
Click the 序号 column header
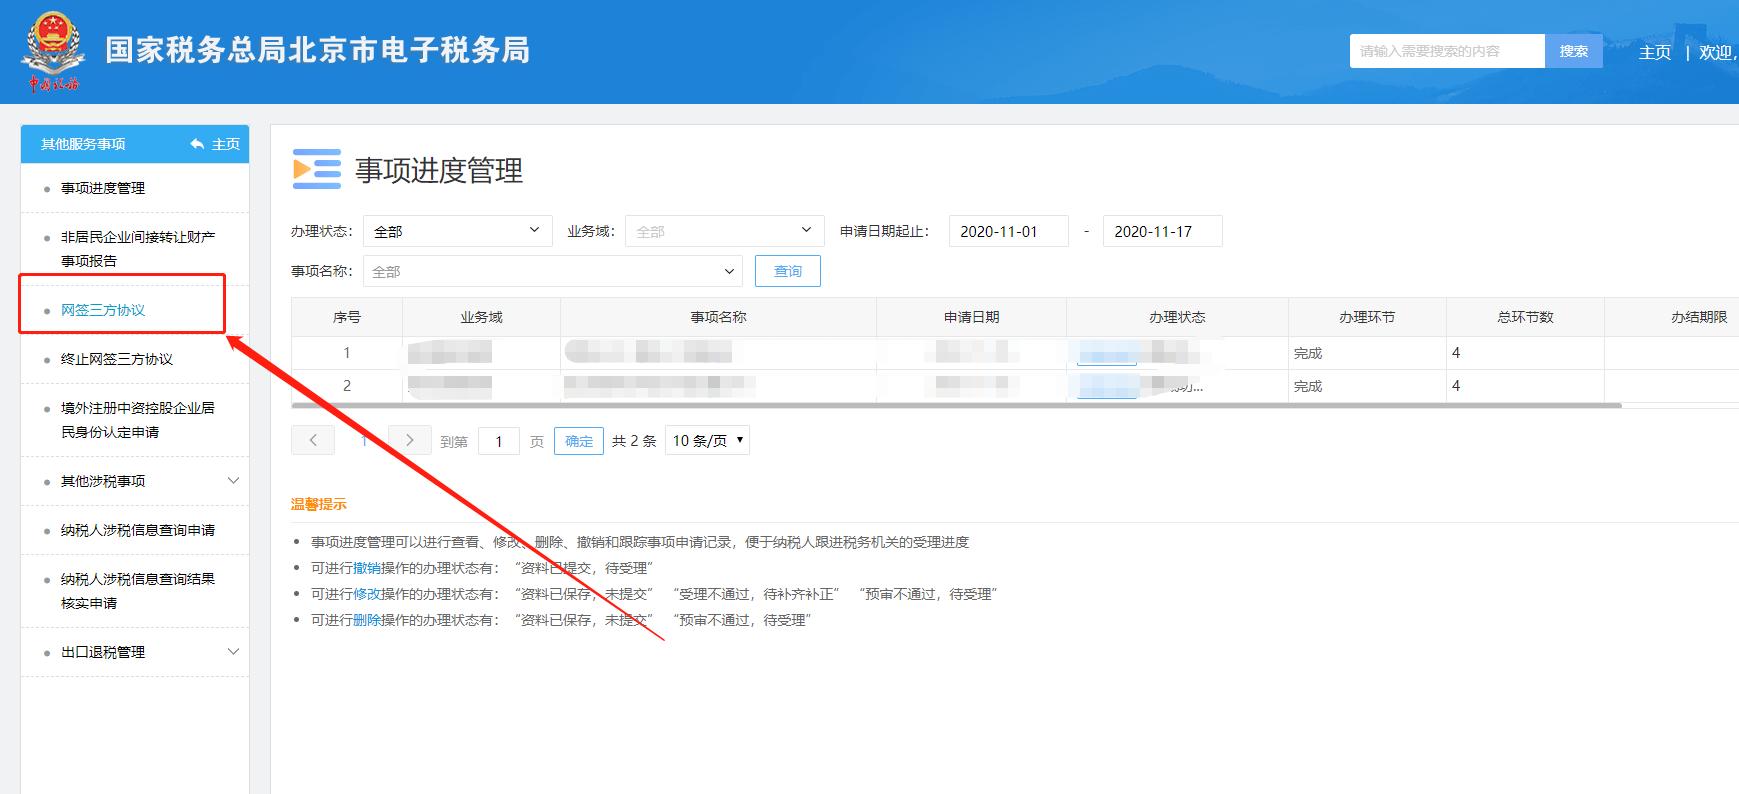tap(347, 317)
